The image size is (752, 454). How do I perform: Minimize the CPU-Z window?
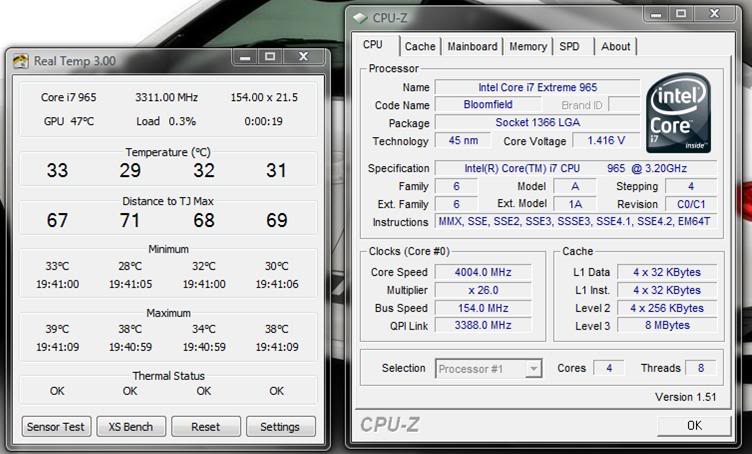click(654, 14)
